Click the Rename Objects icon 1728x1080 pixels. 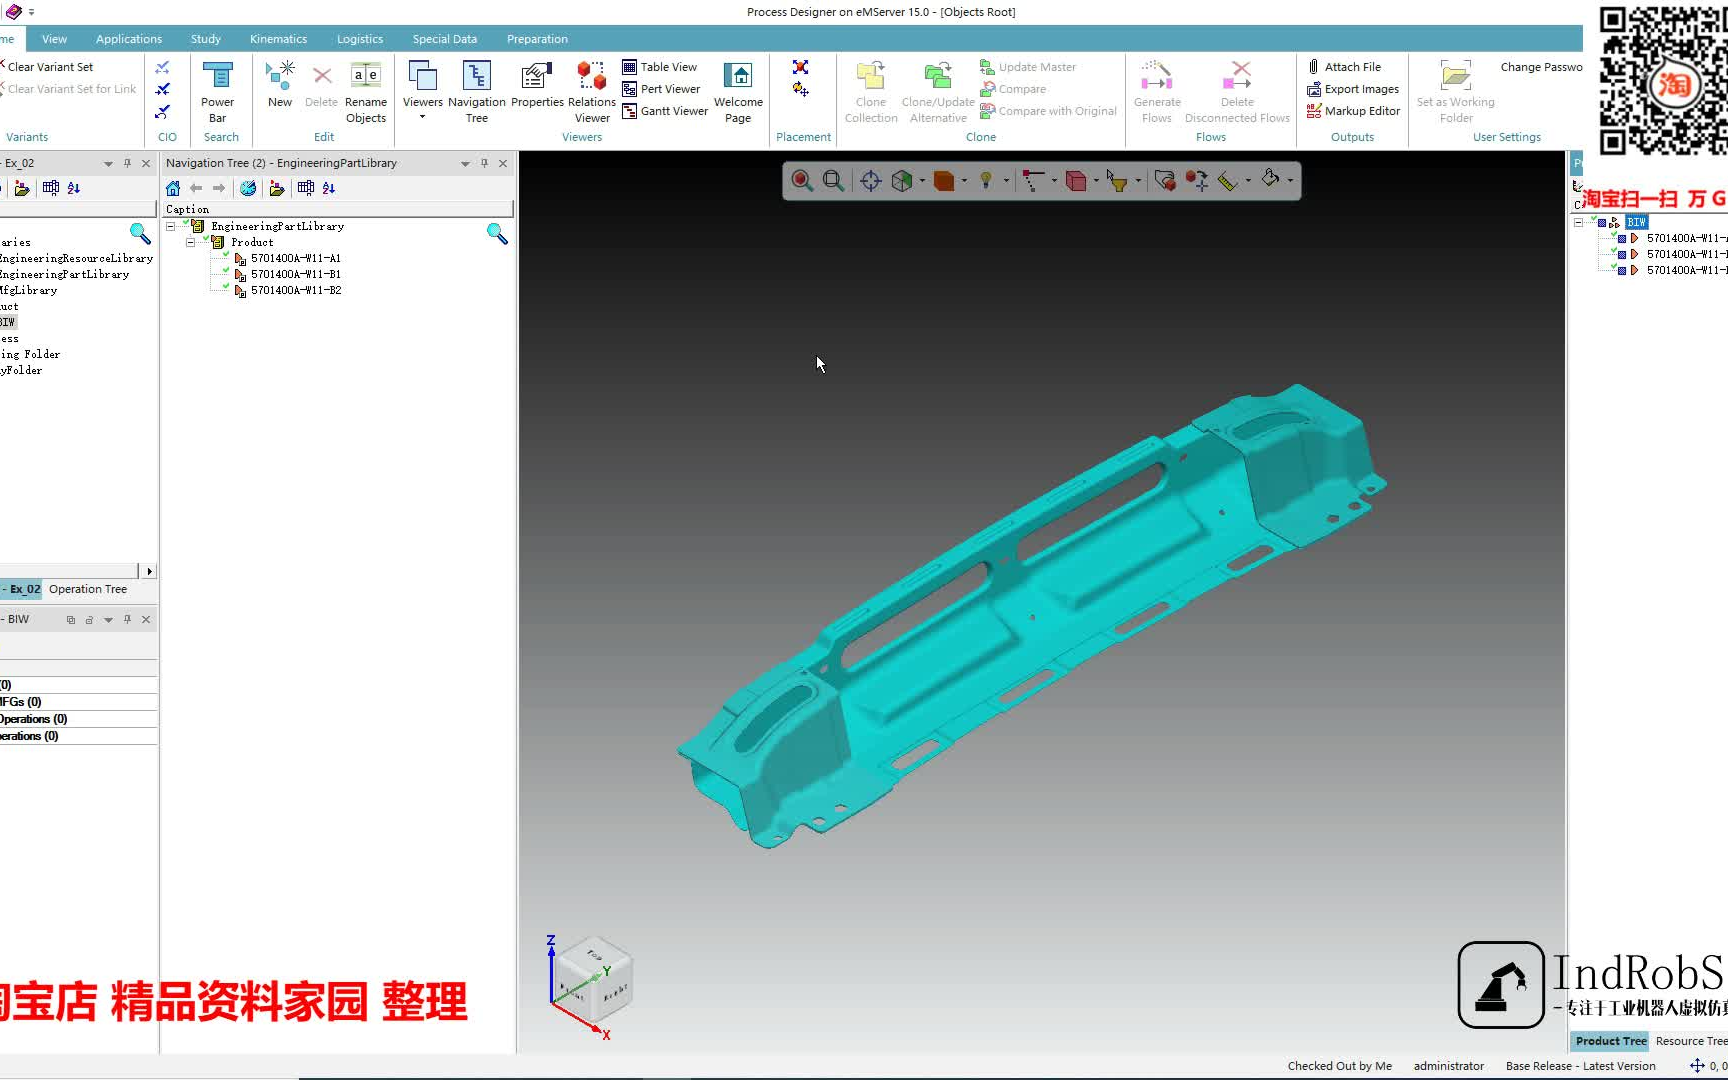click(366, 91)
